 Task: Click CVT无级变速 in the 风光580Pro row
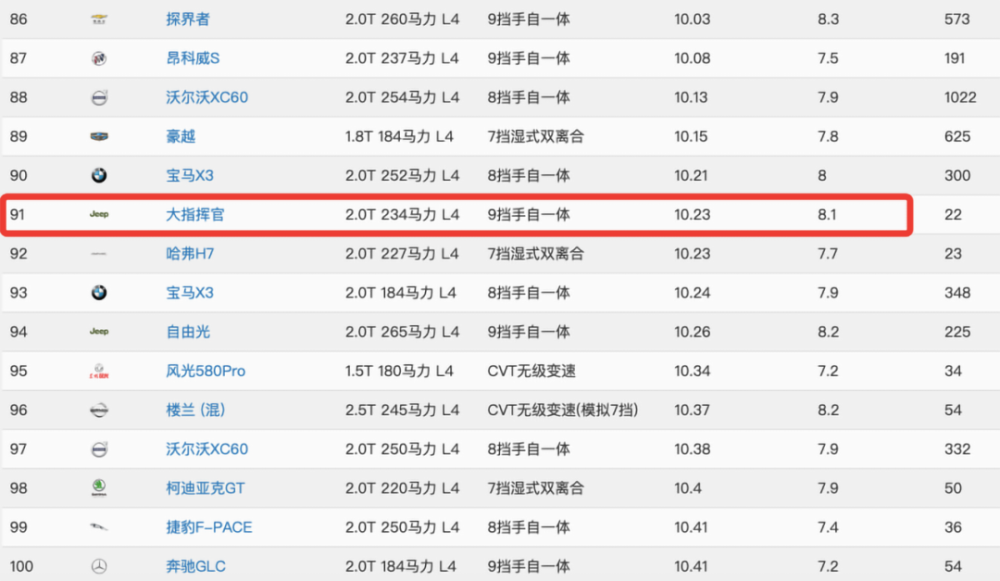(x=531, y=371)
